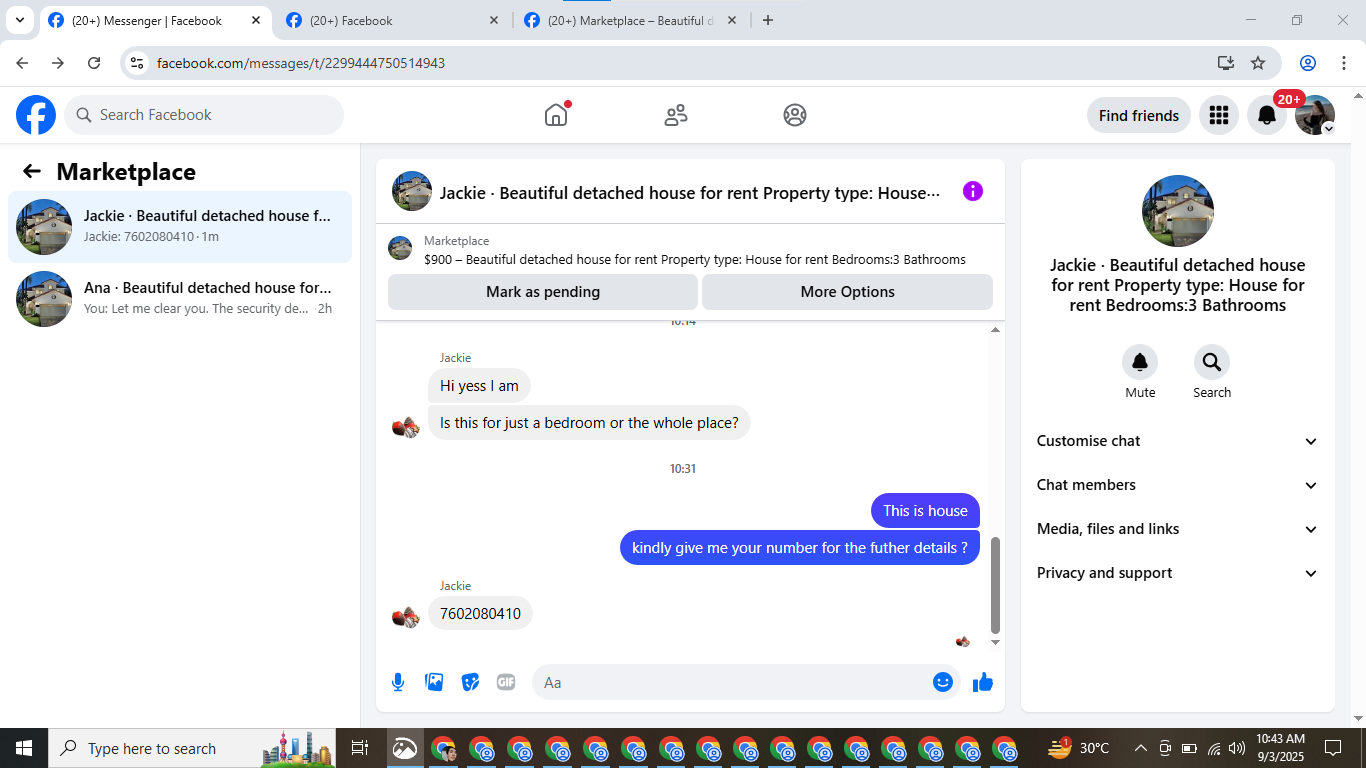Attach a photo with image icon
This screenshot has height=768, width=1366.
point(434,682)
